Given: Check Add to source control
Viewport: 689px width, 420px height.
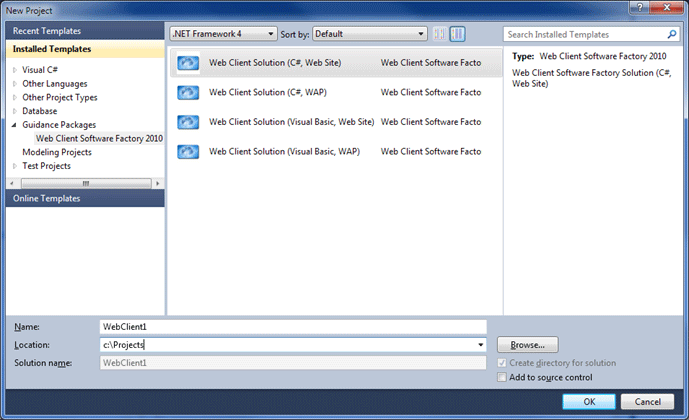Looking at the screenshot, I should [501, 377].
